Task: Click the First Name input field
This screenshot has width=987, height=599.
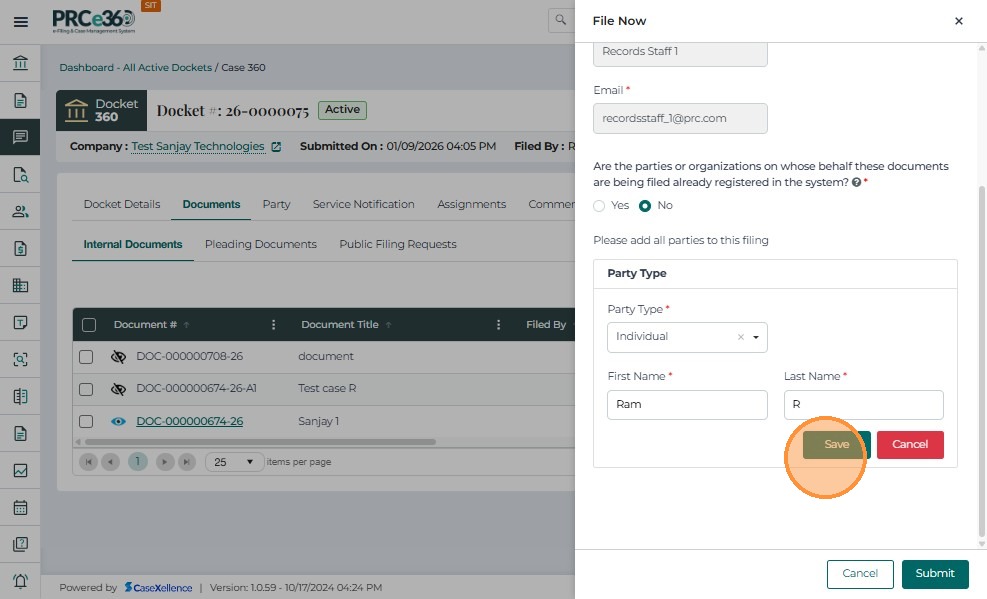Action: tap(687, 405)
